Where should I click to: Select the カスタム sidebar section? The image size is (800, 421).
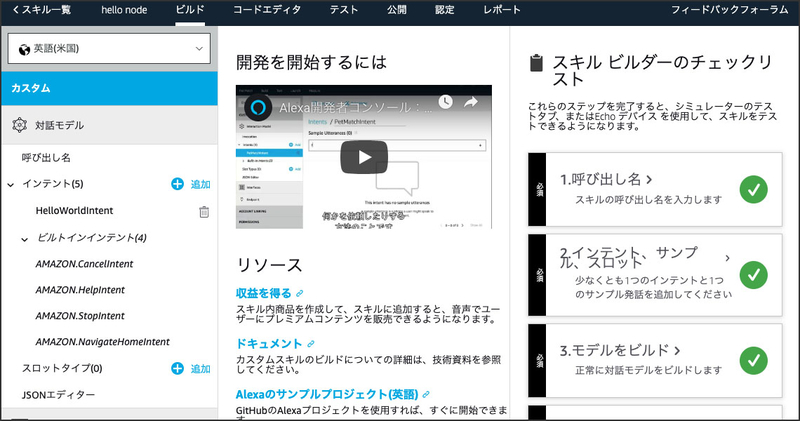point(109,88)
